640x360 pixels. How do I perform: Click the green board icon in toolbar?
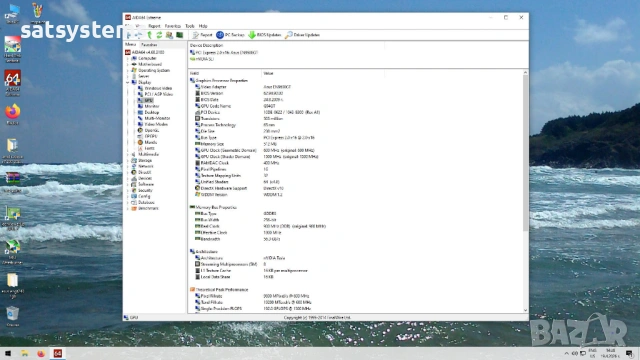[x=179, y=35]
